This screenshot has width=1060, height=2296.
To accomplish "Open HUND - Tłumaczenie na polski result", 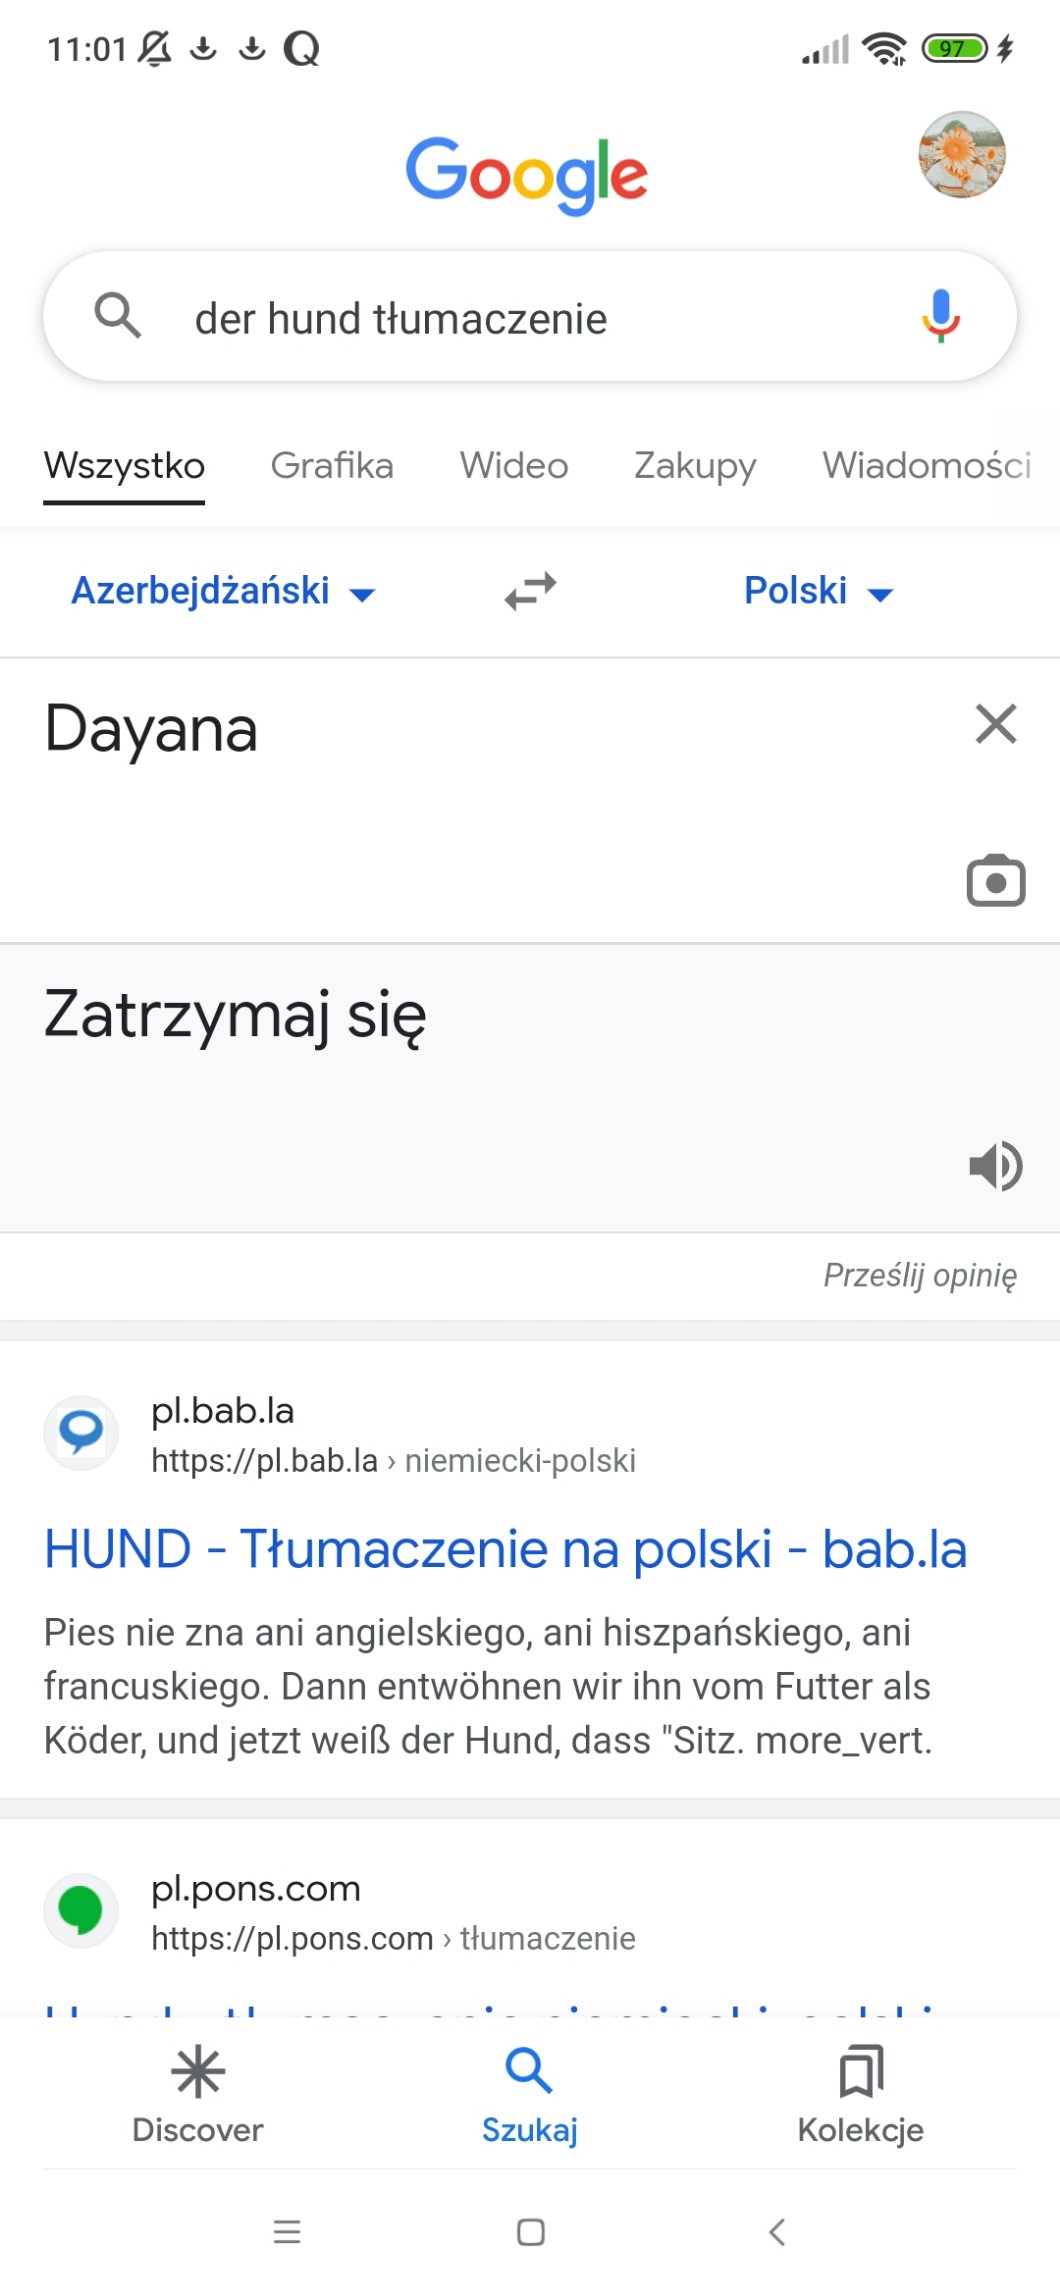I will click(x=505, y=1549).
